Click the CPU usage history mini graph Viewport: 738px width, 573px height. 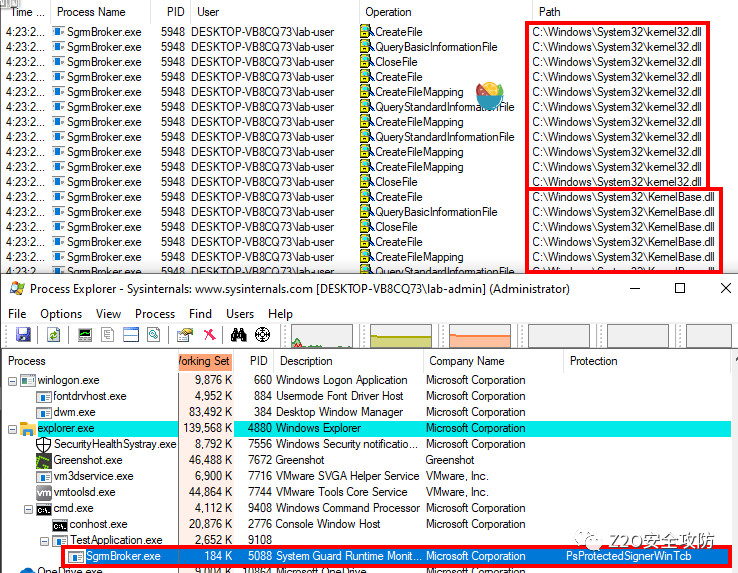[321, 336]
